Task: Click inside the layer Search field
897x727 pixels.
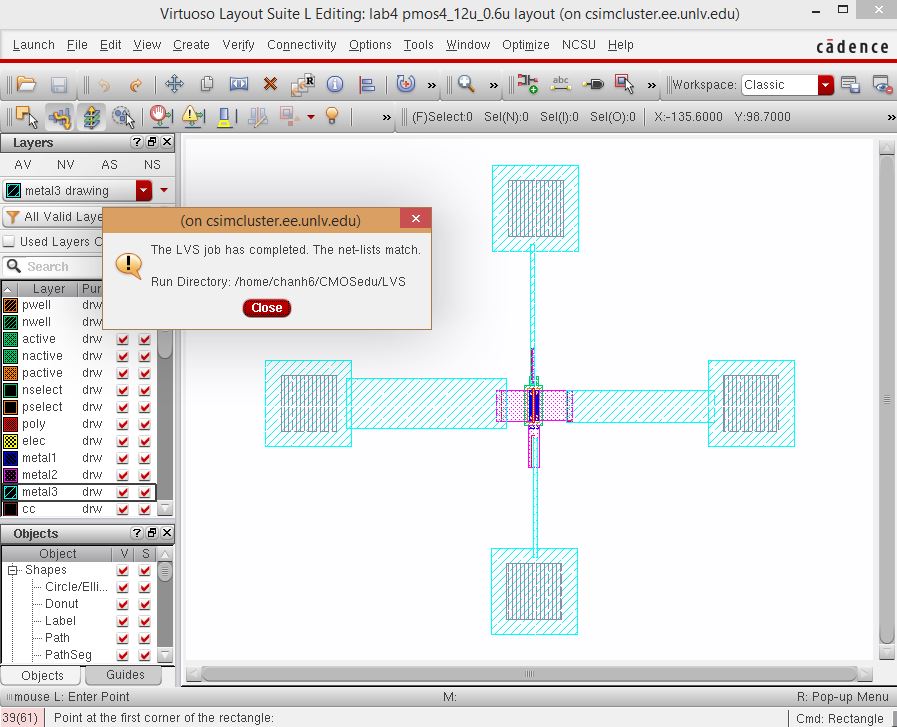Action: click(60, 266)
